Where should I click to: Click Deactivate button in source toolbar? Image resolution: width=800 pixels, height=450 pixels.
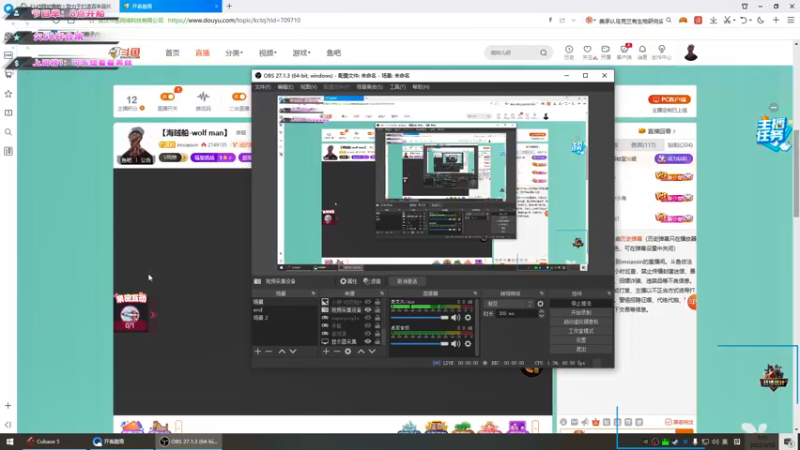coord(407,281)
